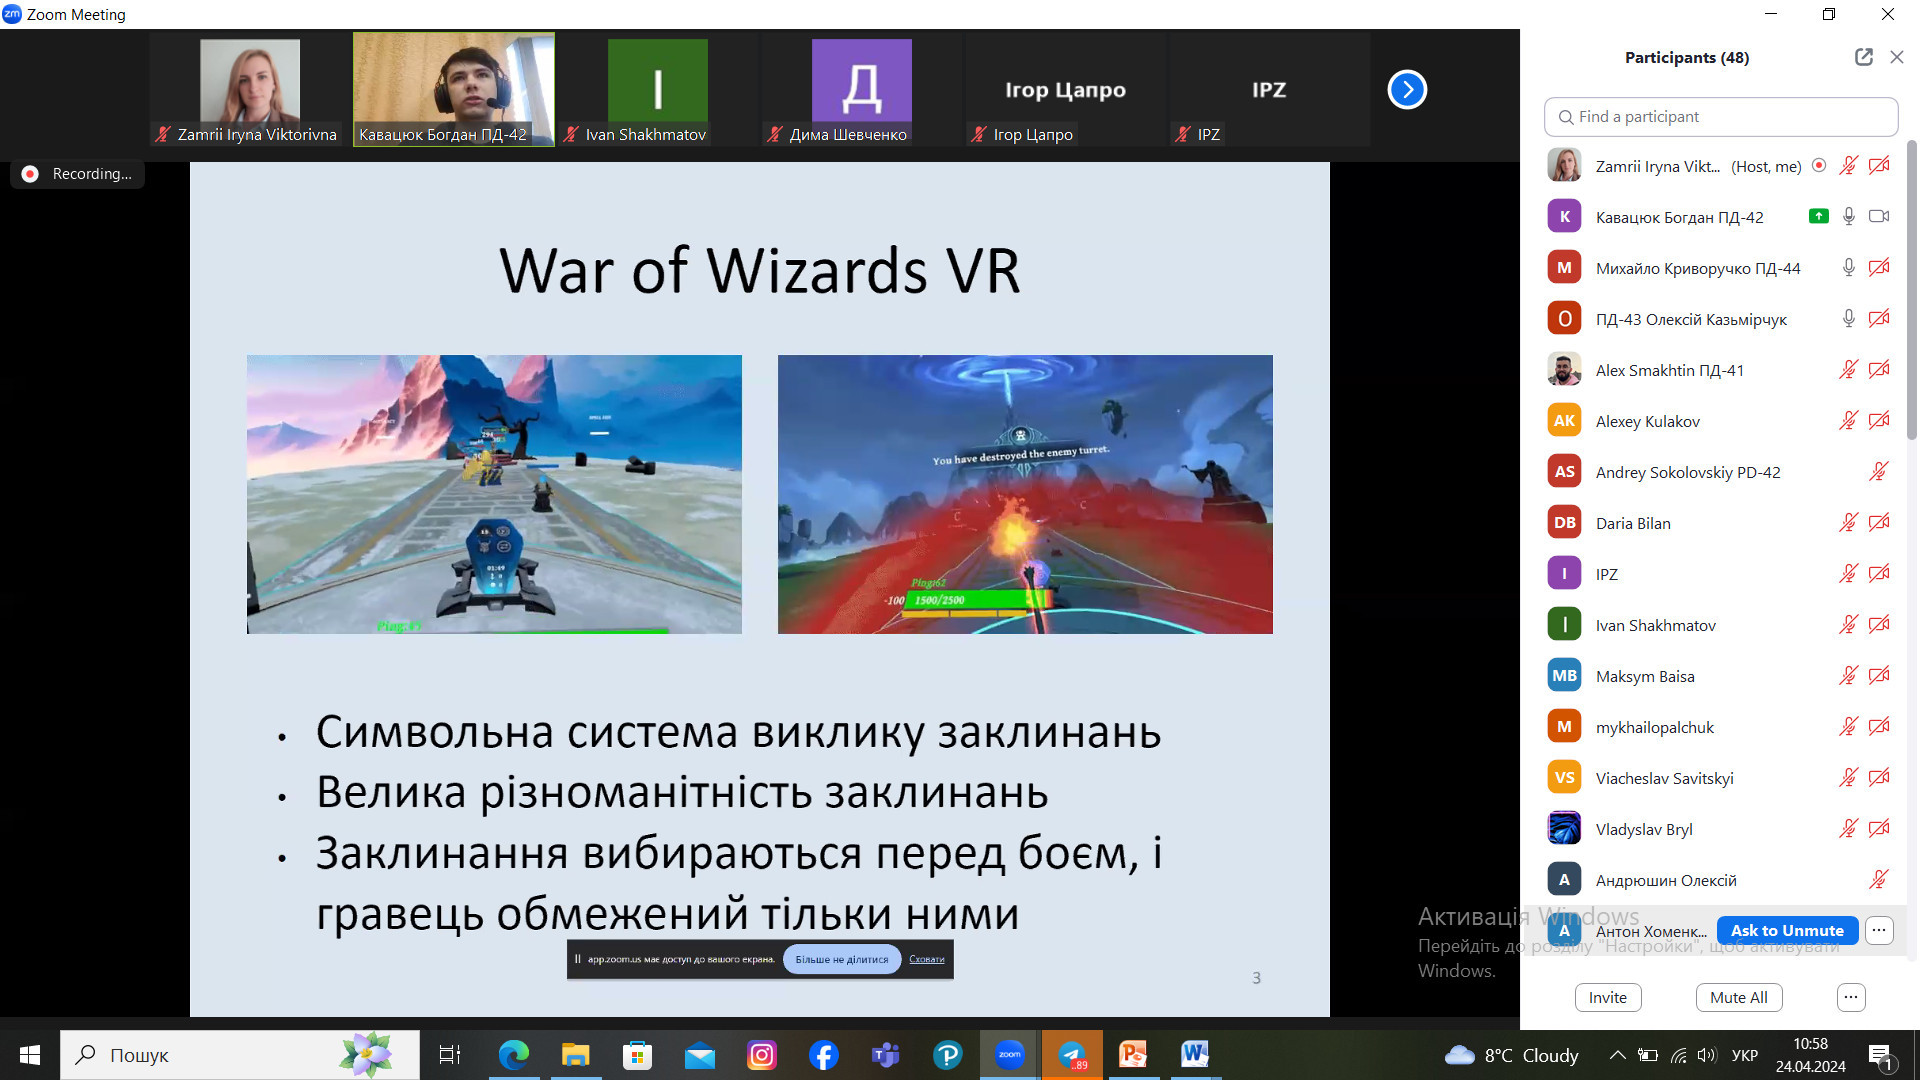Click the Recording indicator
1920x1080 pixels.
coord(78,174)
